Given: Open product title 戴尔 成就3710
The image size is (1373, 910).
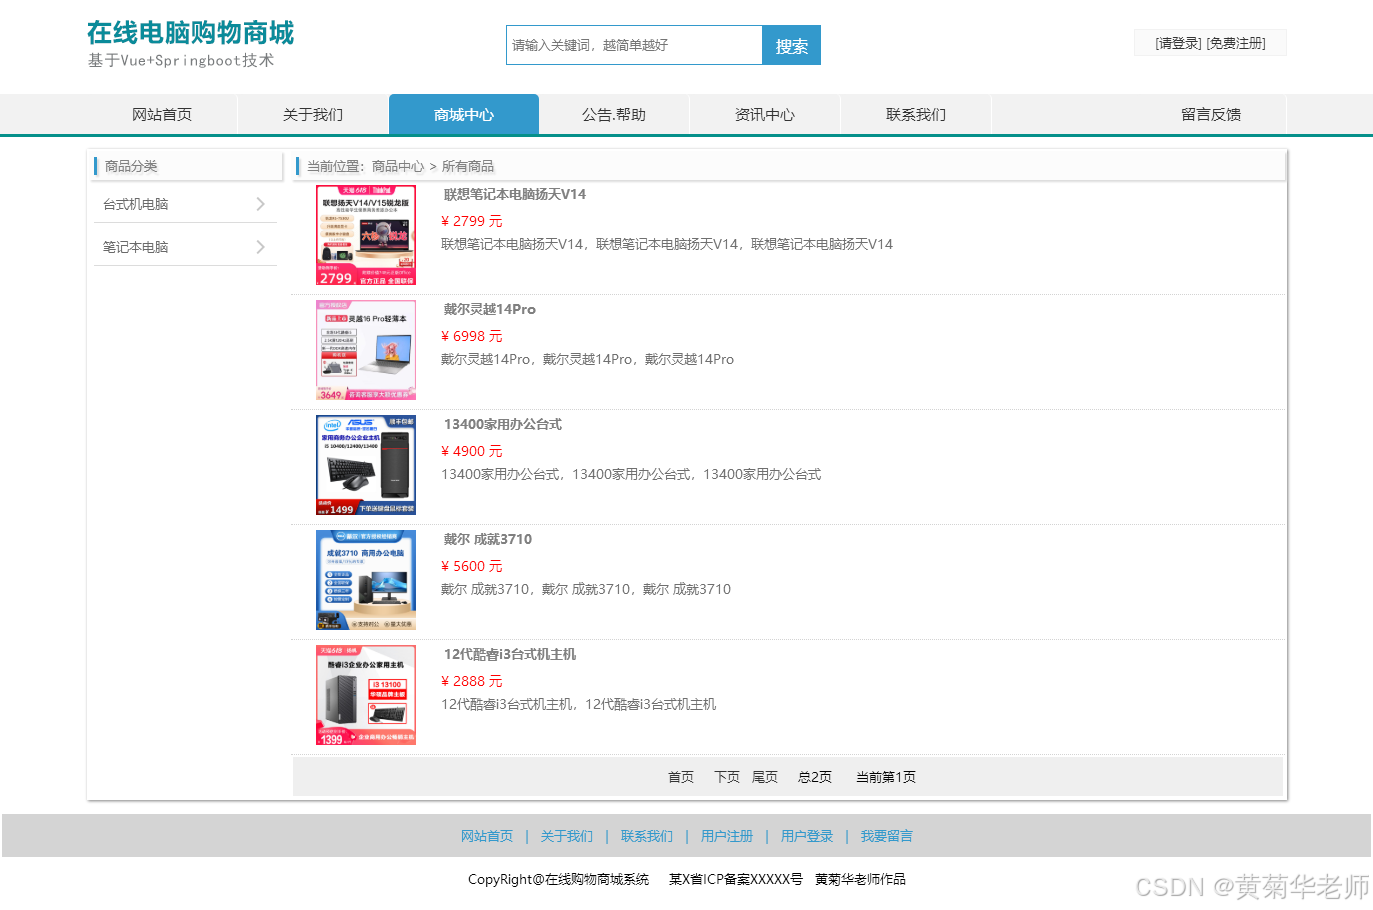Looking at the screenshot, I should tap(488, 539).
